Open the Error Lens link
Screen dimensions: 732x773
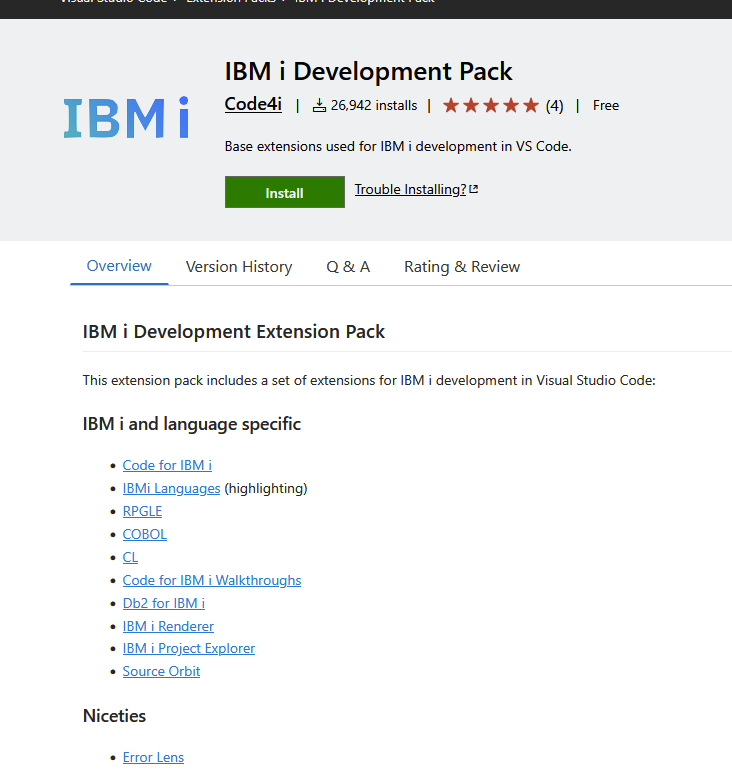click(x=153, y=757)
